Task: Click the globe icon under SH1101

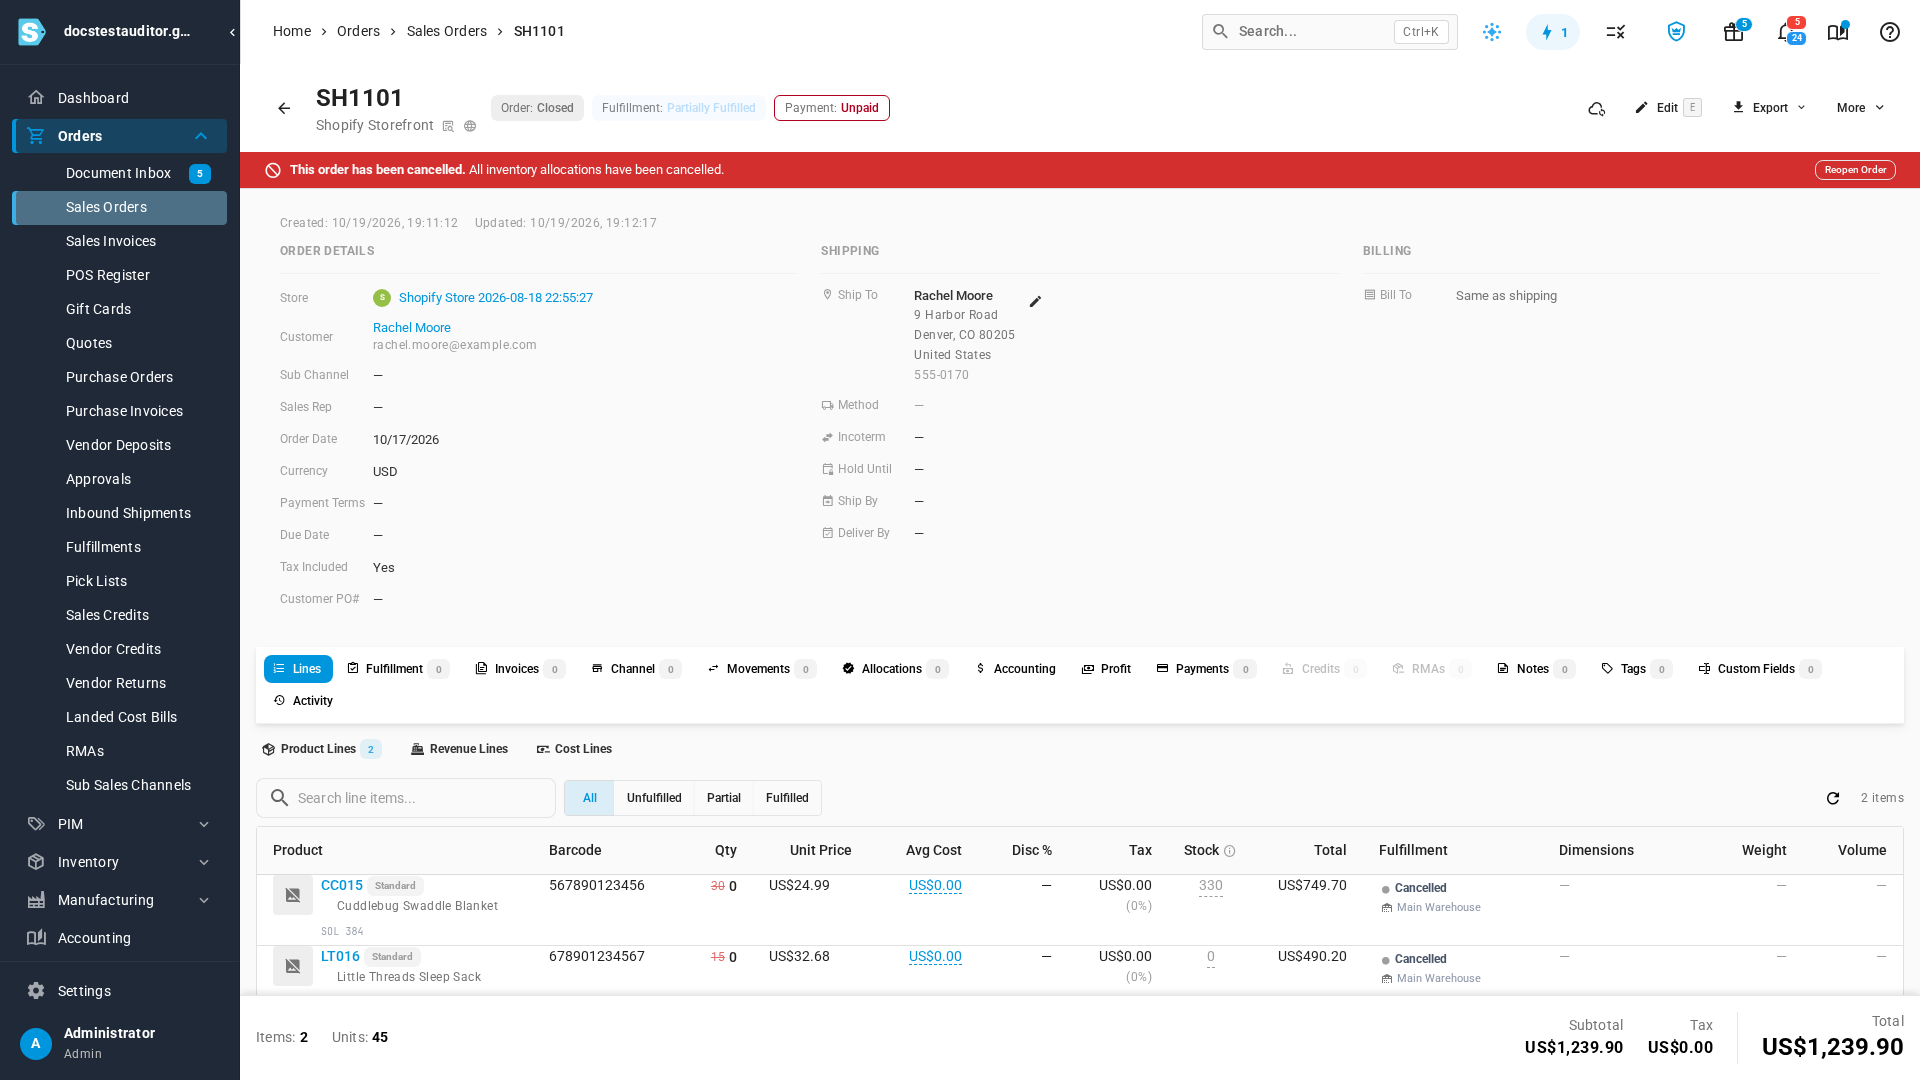Action: pyautogui.click(x=470, y=126)
